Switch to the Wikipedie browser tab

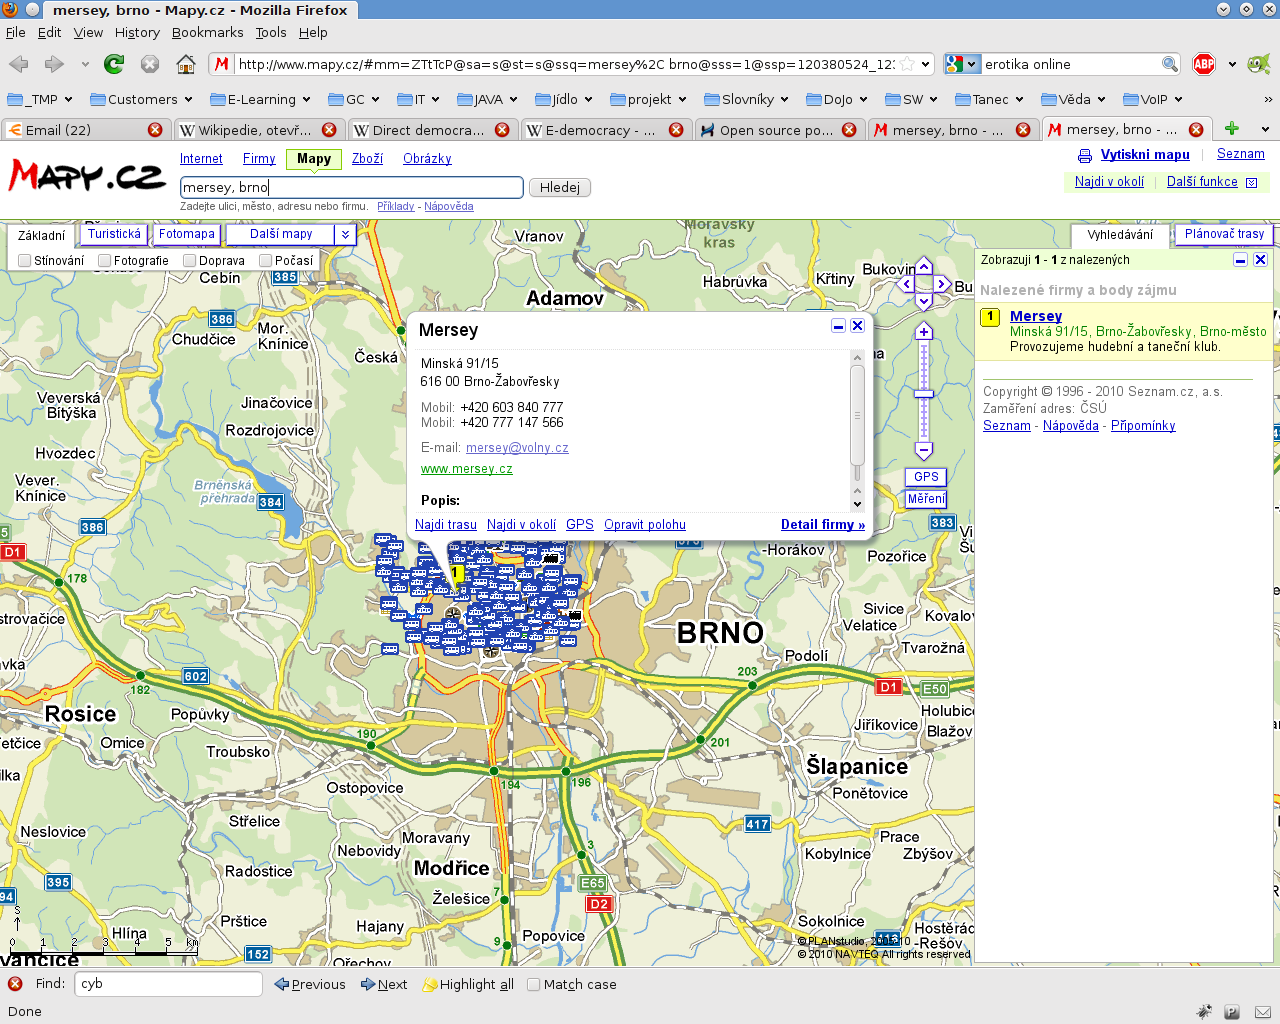pos(258,130)
